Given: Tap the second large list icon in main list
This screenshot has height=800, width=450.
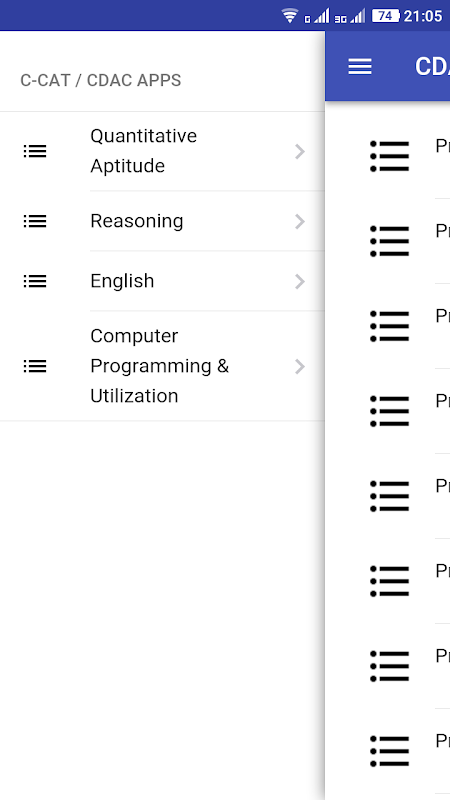Looking at the screenshot, I should point(390,241).
